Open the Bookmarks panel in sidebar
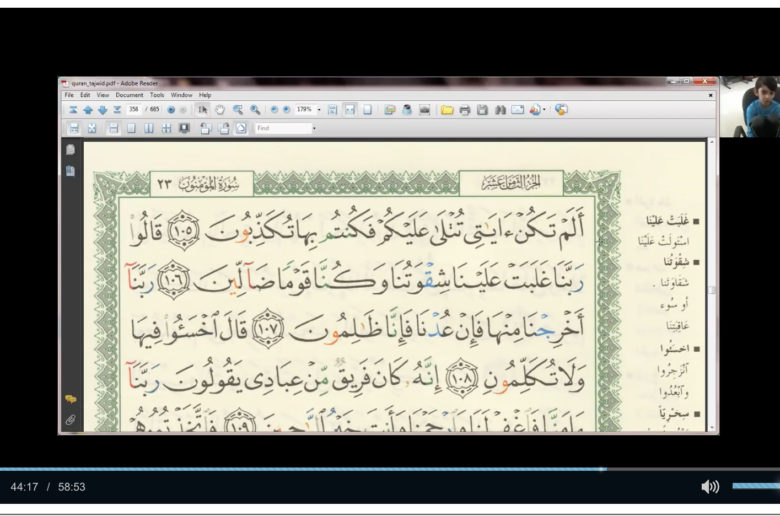This screenshot has height=516, width=780. click(x=70, y=171)
